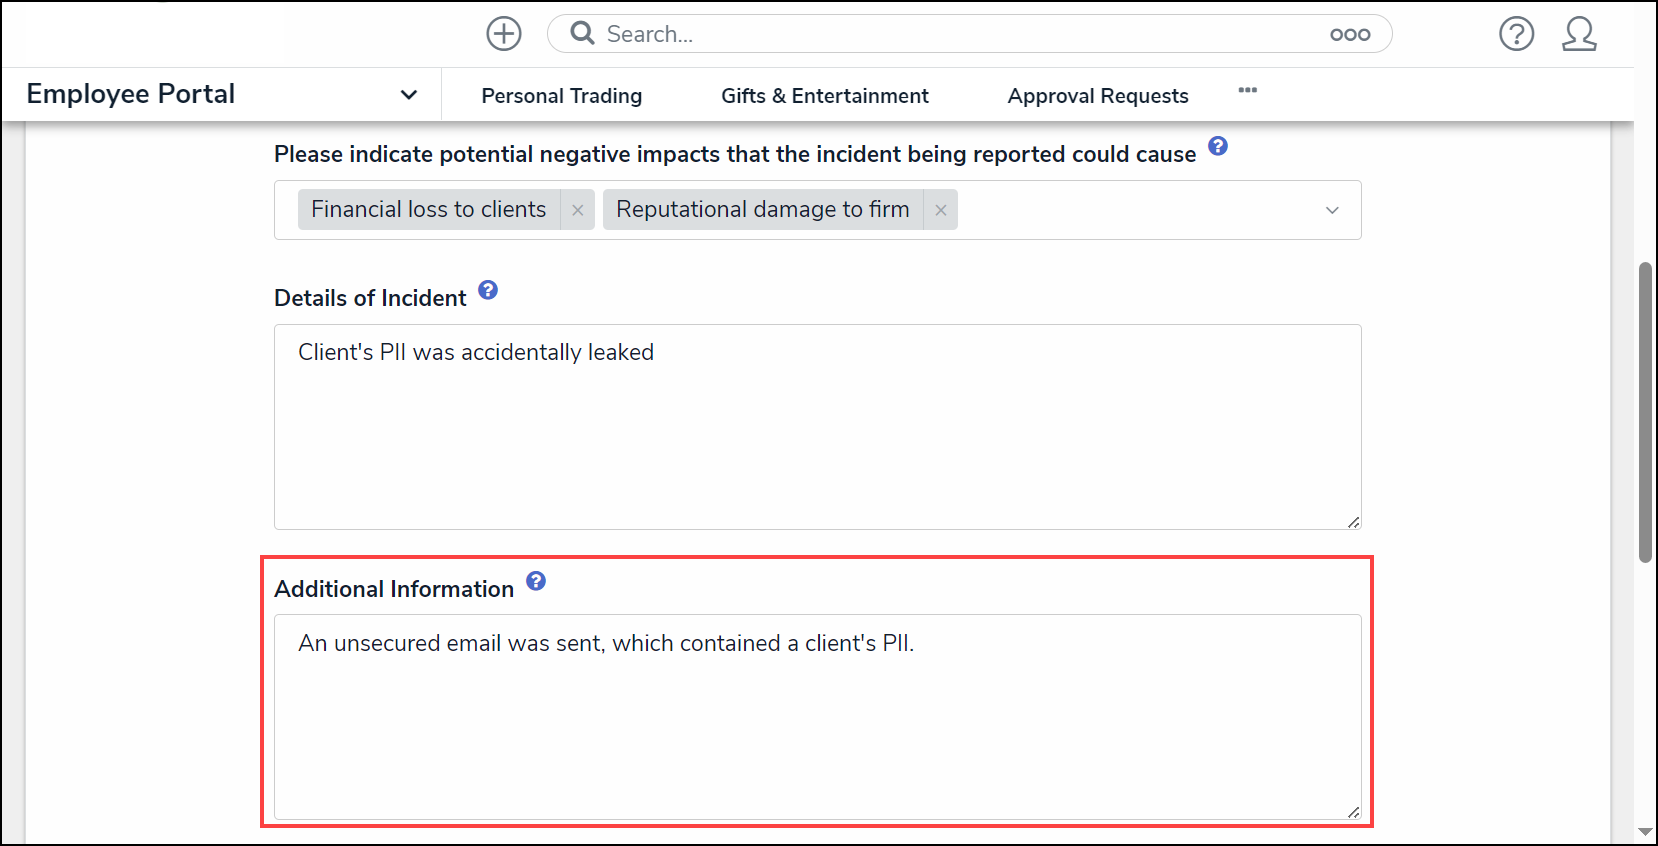Open the more navigation tabs ellipsis
The image size is (1658, 846).
[x=1247, y=91]
